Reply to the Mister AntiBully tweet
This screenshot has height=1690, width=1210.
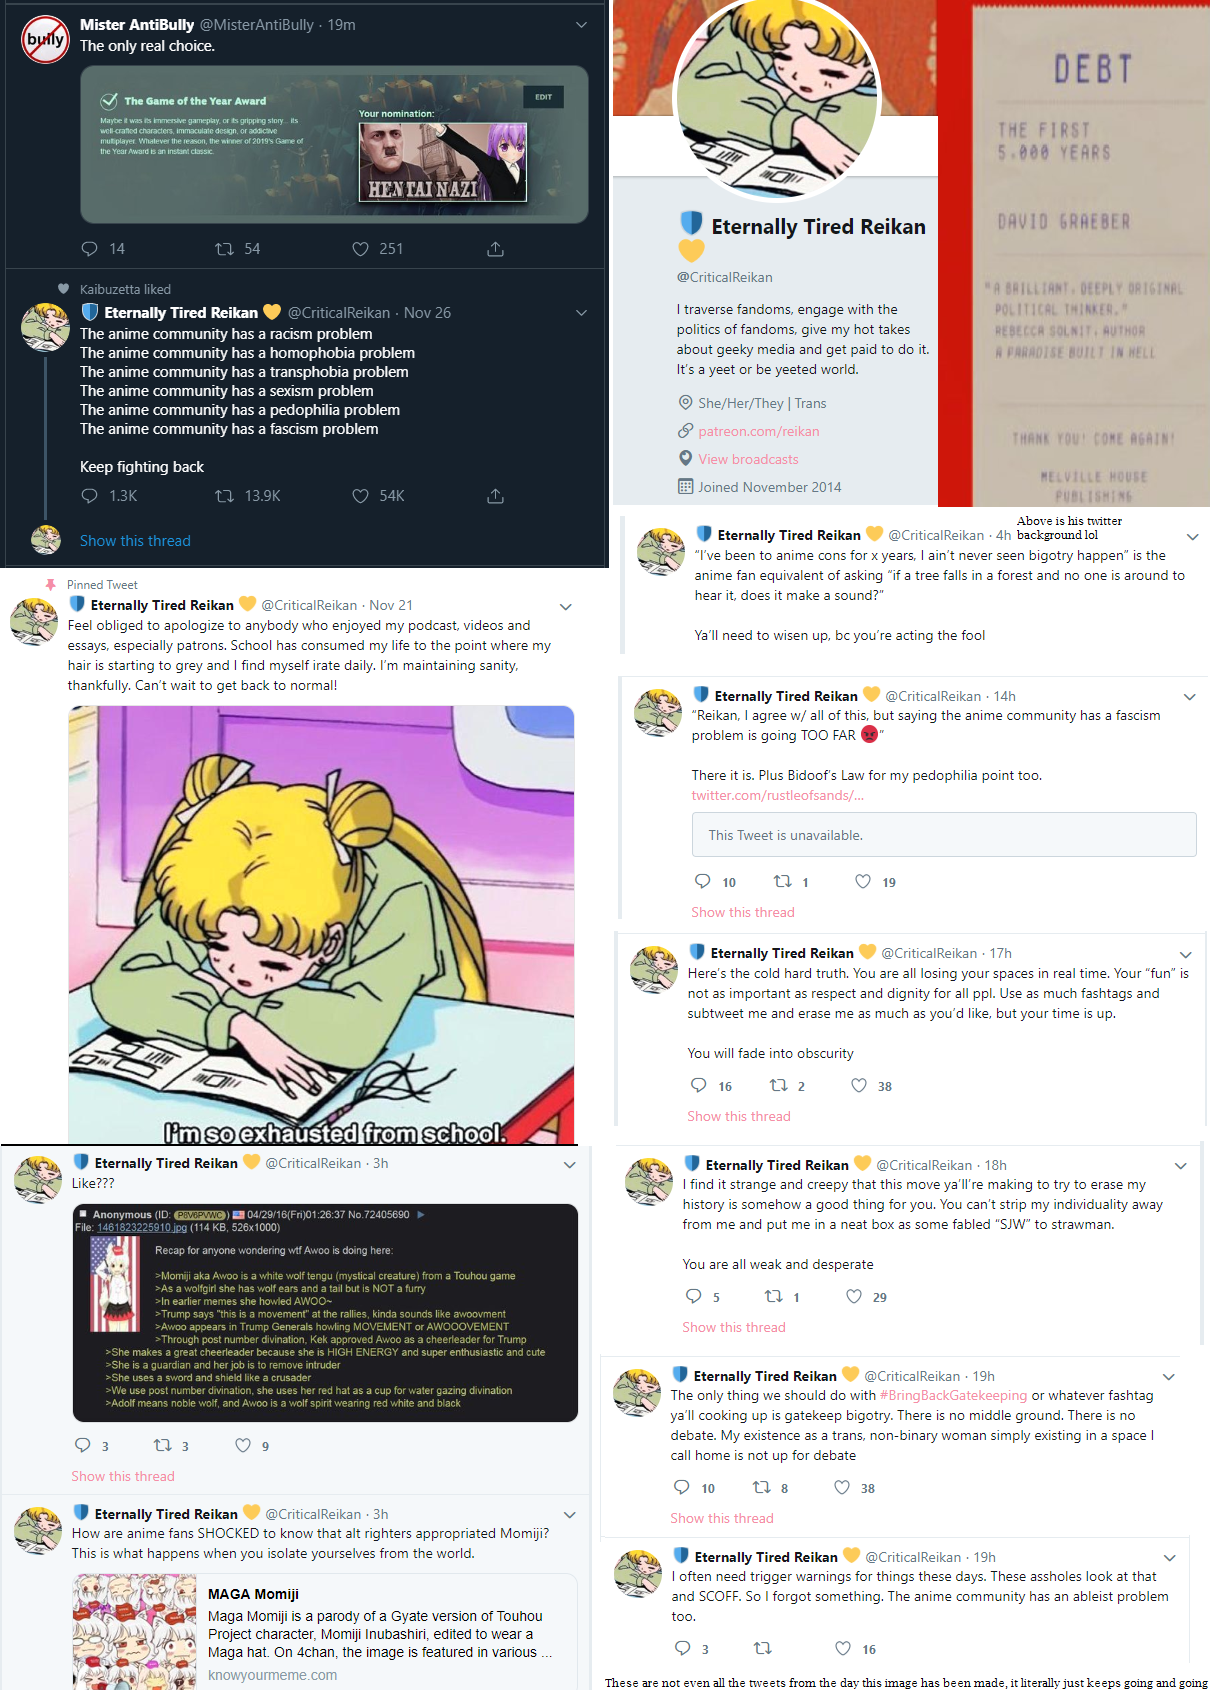point(89,248)
